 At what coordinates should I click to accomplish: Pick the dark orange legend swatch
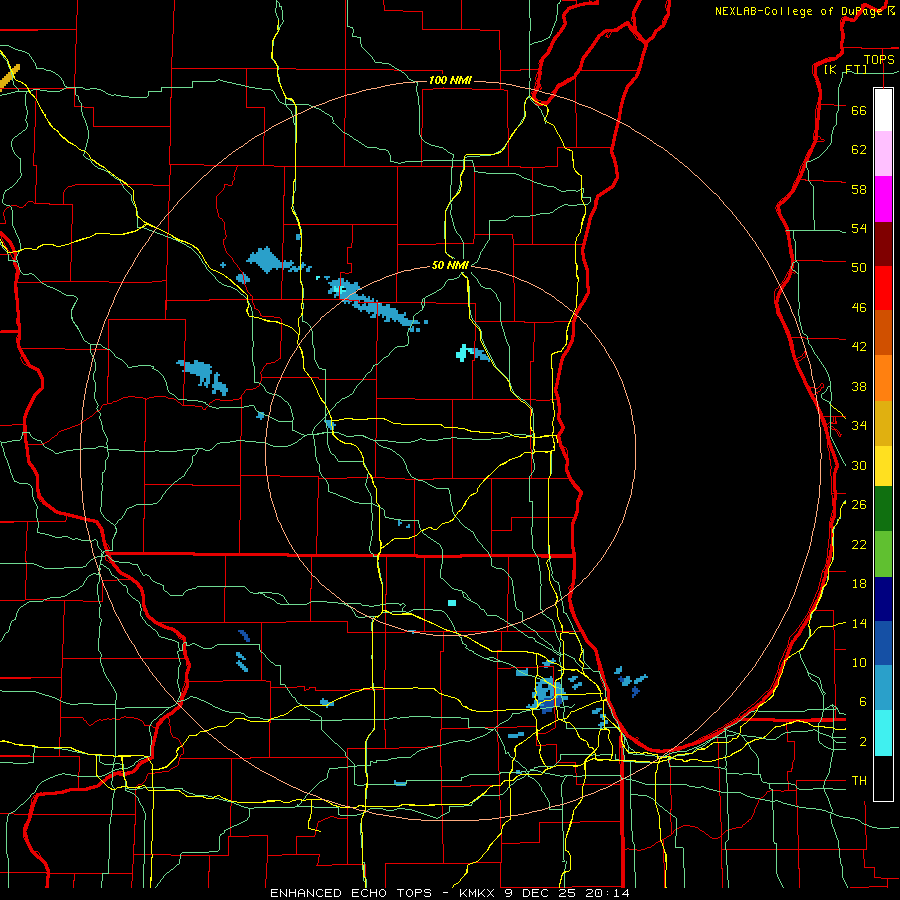pyautogui.click(x=883, y=332)
